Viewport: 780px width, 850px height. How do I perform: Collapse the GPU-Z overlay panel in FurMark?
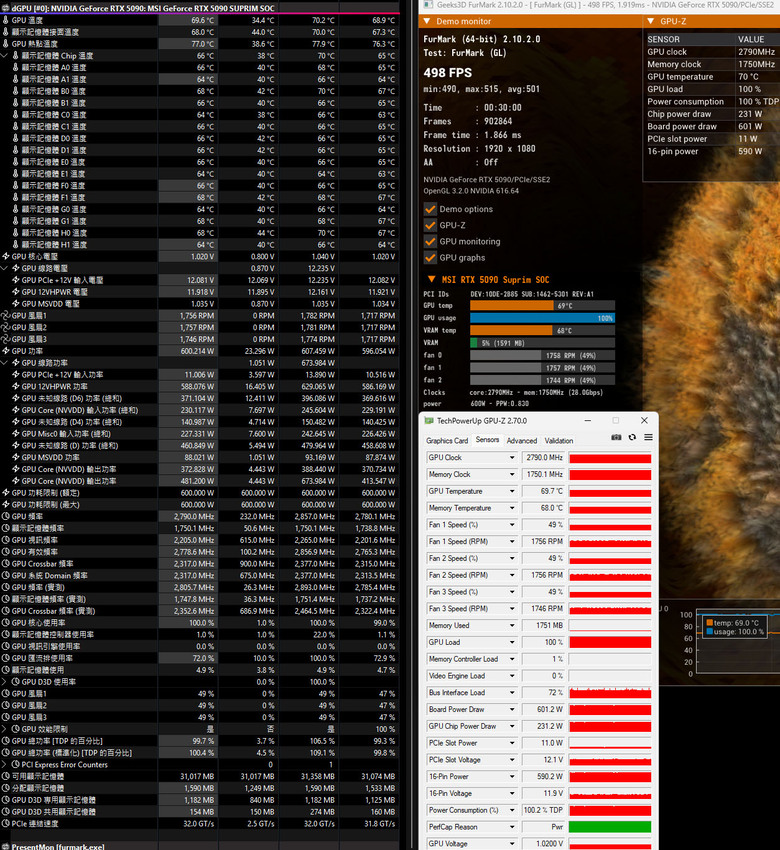click(x=651, y=21)
